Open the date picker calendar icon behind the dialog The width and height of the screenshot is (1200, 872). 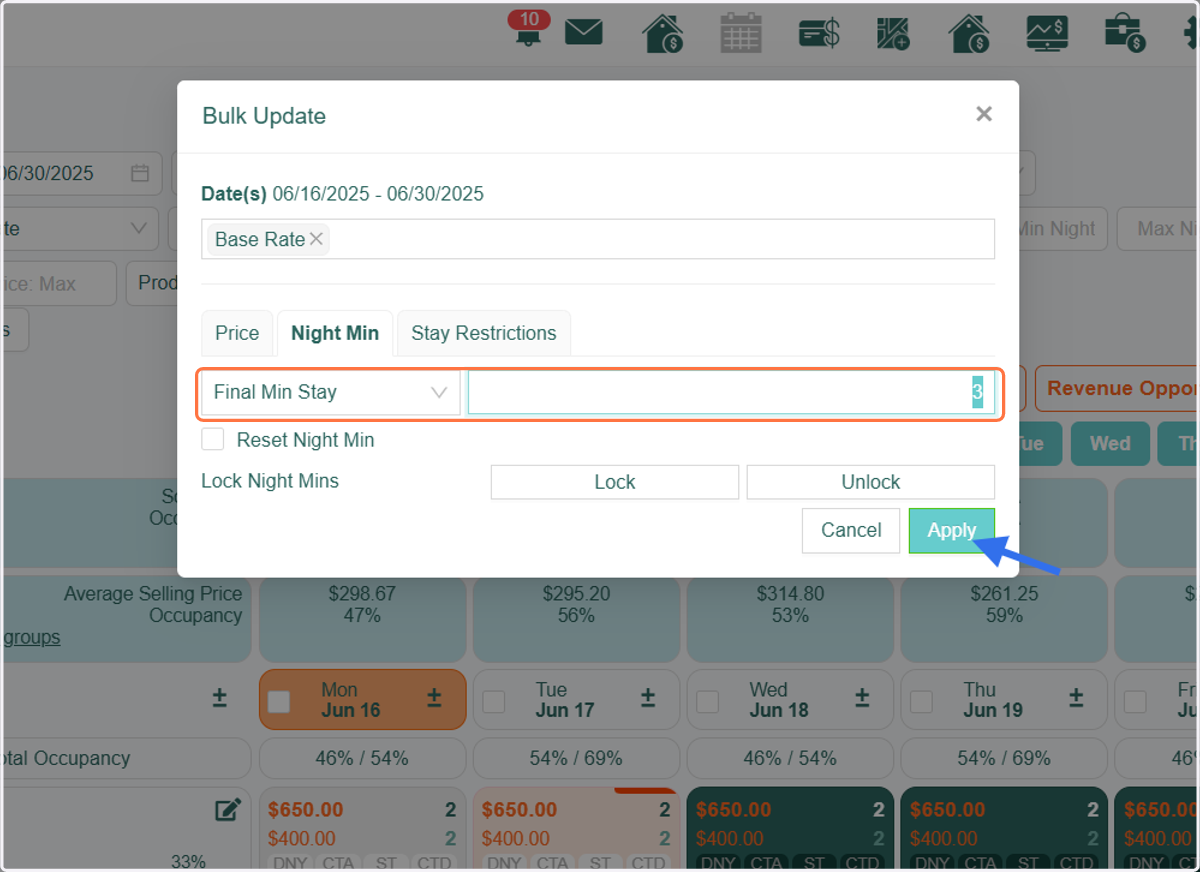tap(140, 173)
